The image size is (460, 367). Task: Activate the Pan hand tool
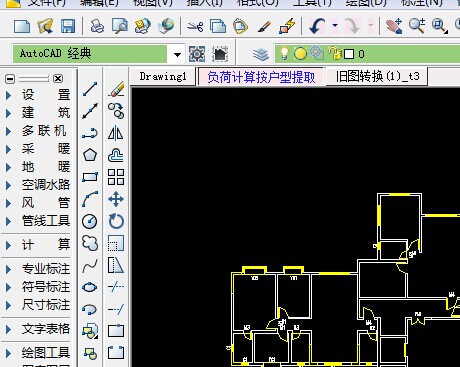click(x=394, y=26)
